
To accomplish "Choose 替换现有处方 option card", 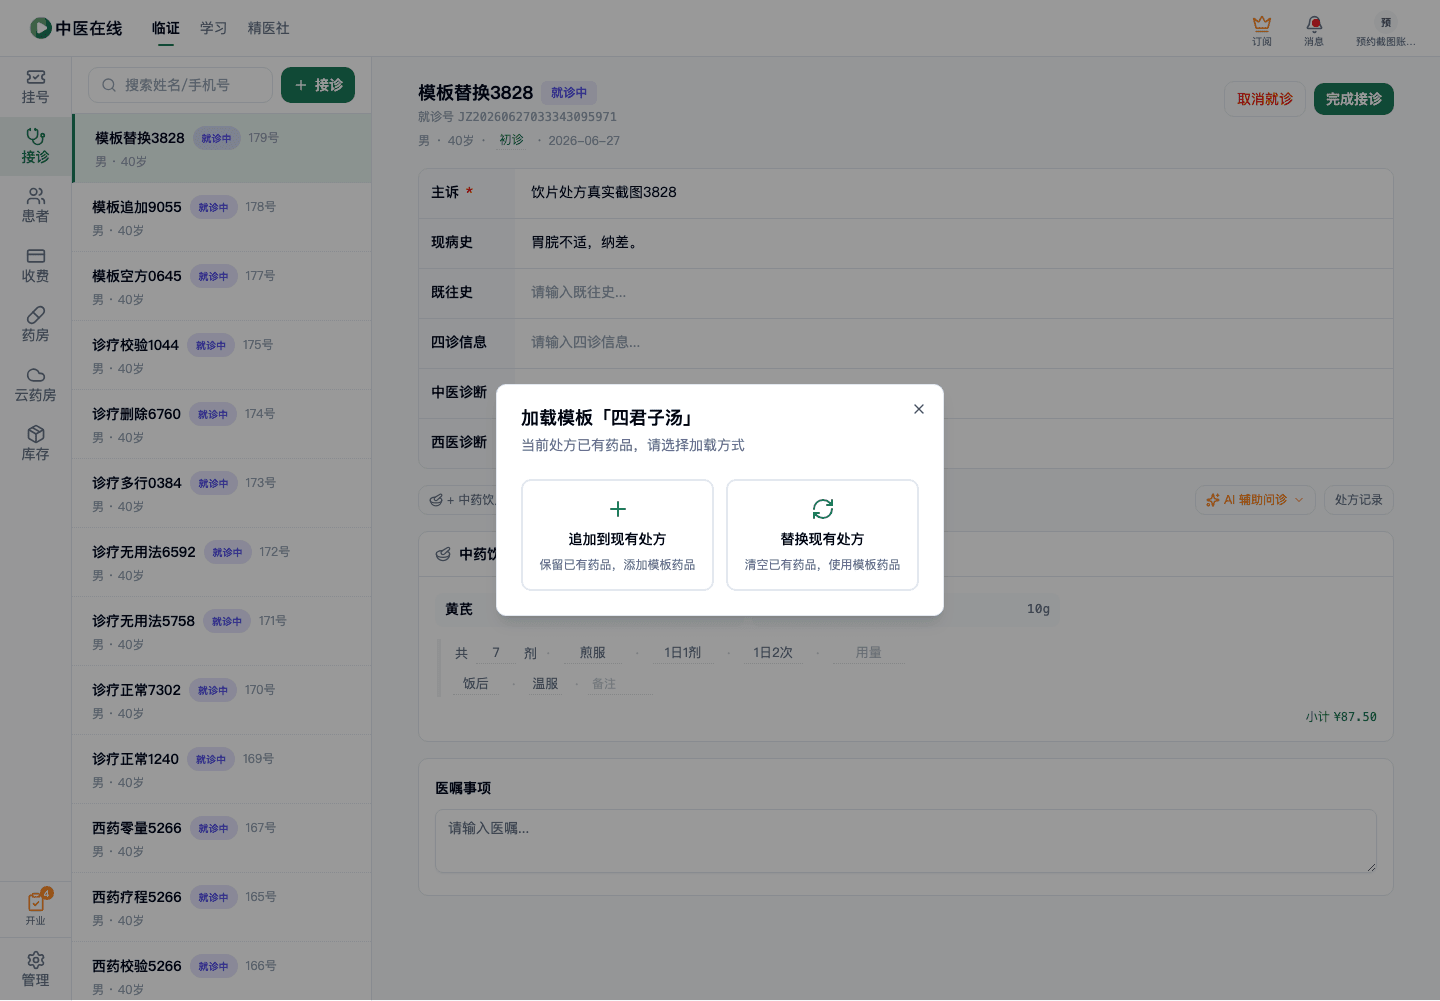I will pos(822,535).
